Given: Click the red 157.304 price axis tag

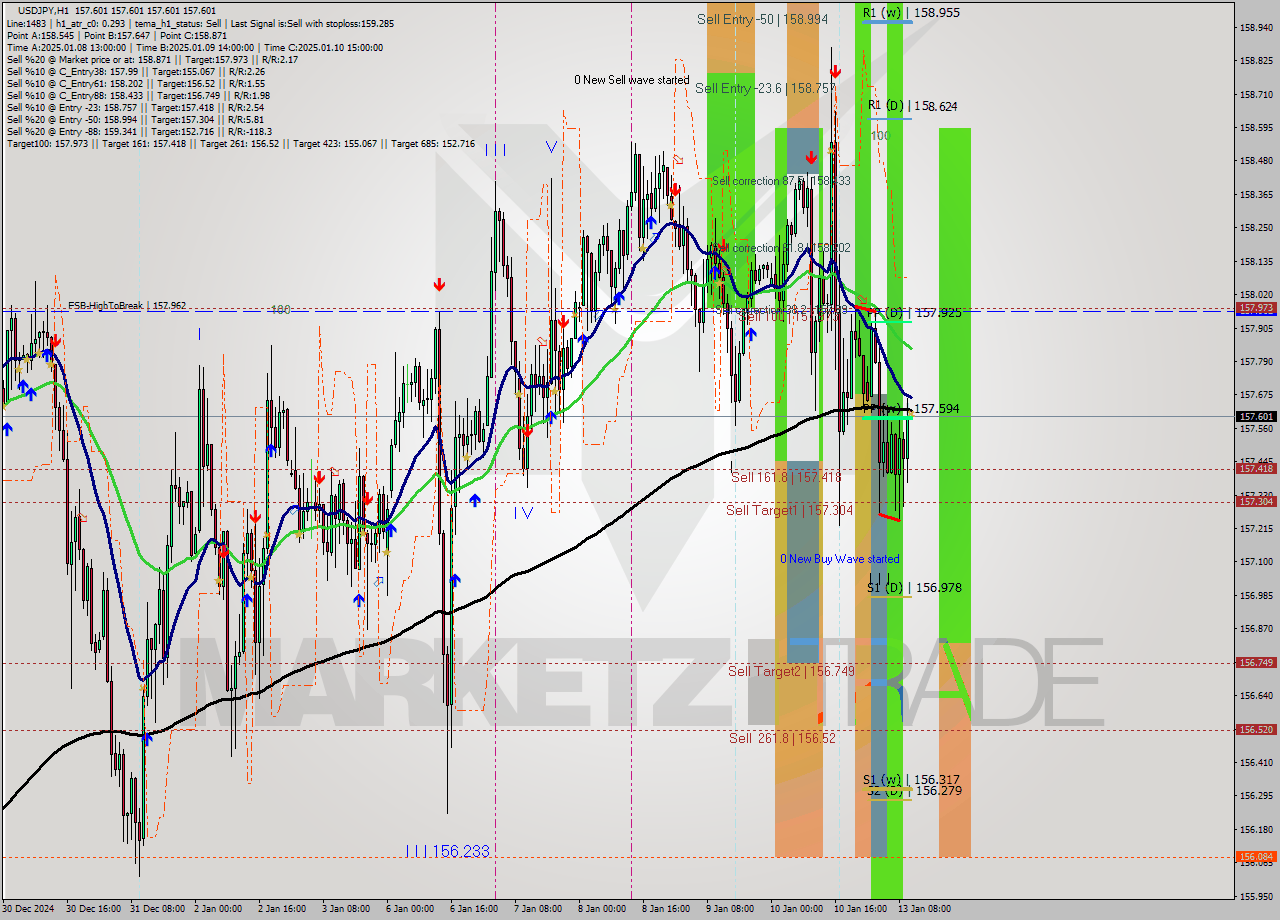Looking at the screenshot, I should 1256,501.
